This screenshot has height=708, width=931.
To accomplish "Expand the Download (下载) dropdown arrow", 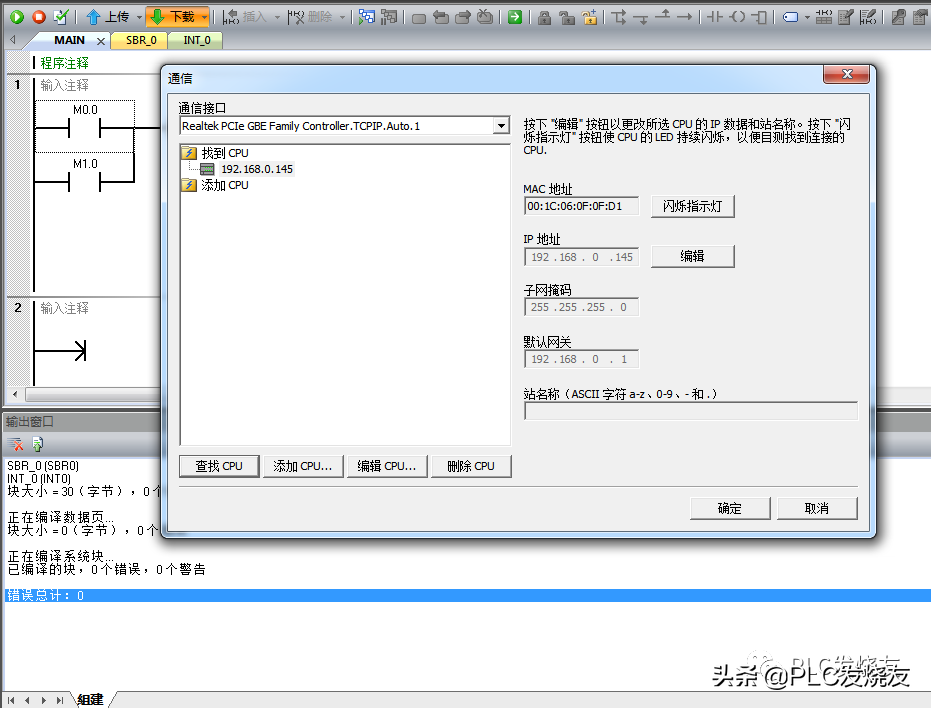I will (204, 17).
